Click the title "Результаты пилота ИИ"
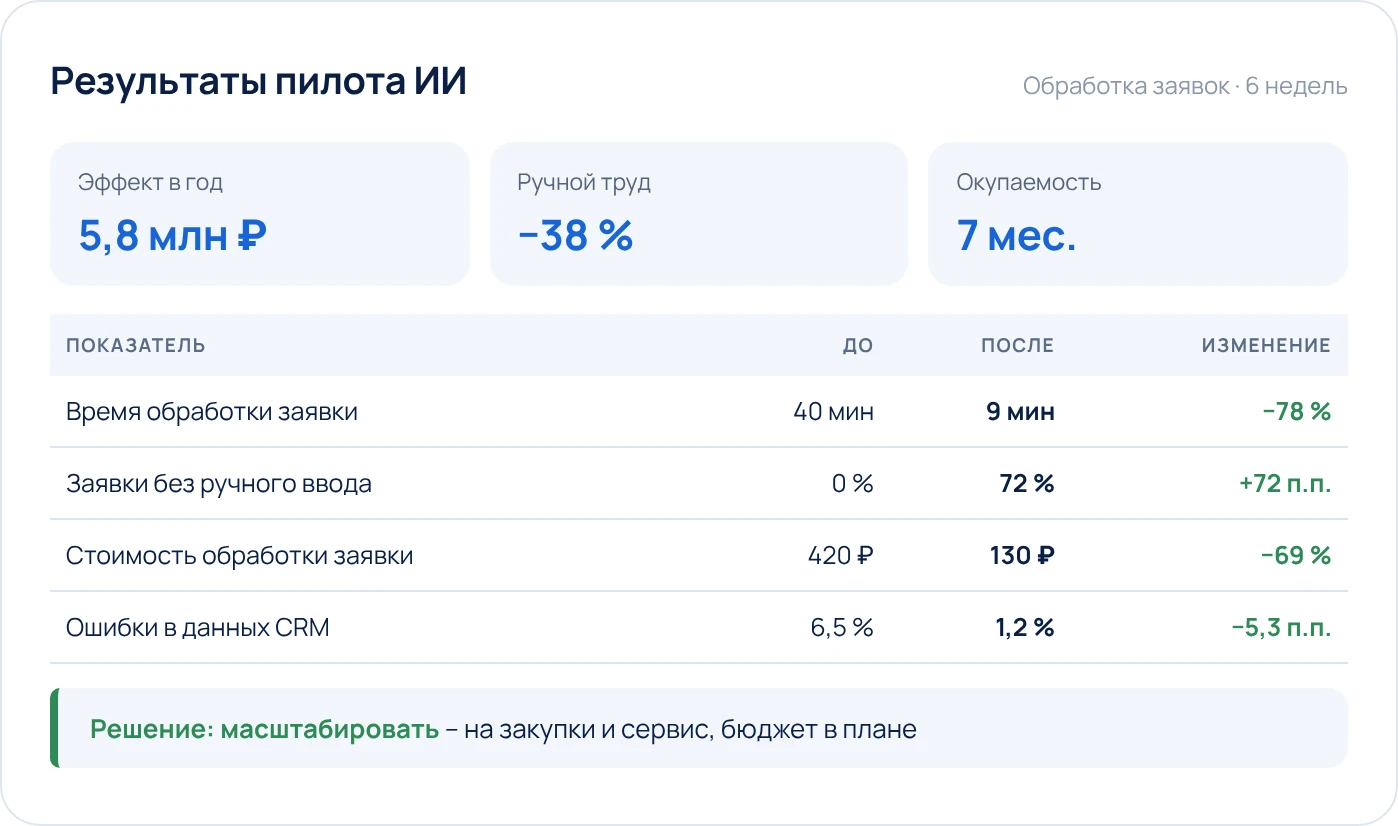 point(259,82)
